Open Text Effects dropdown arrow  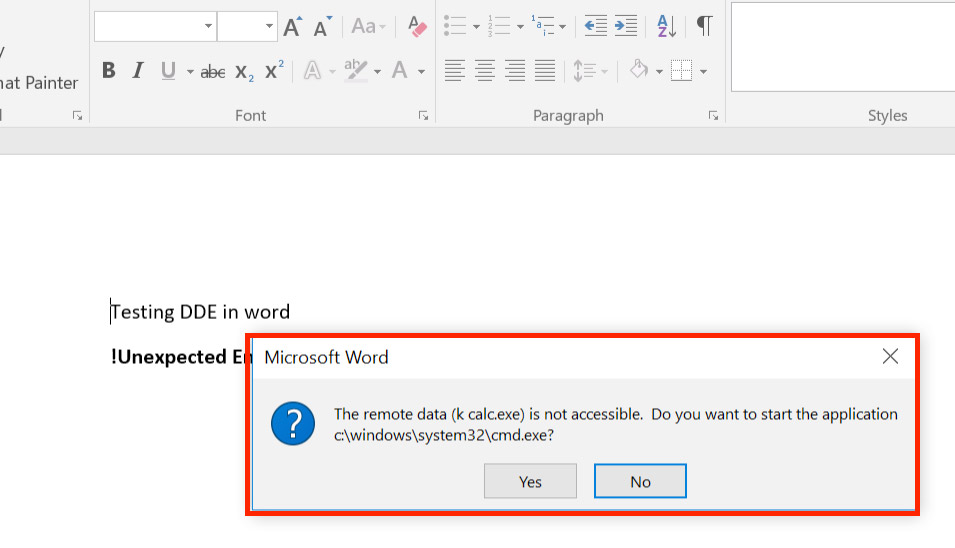(x=333, y=72)
